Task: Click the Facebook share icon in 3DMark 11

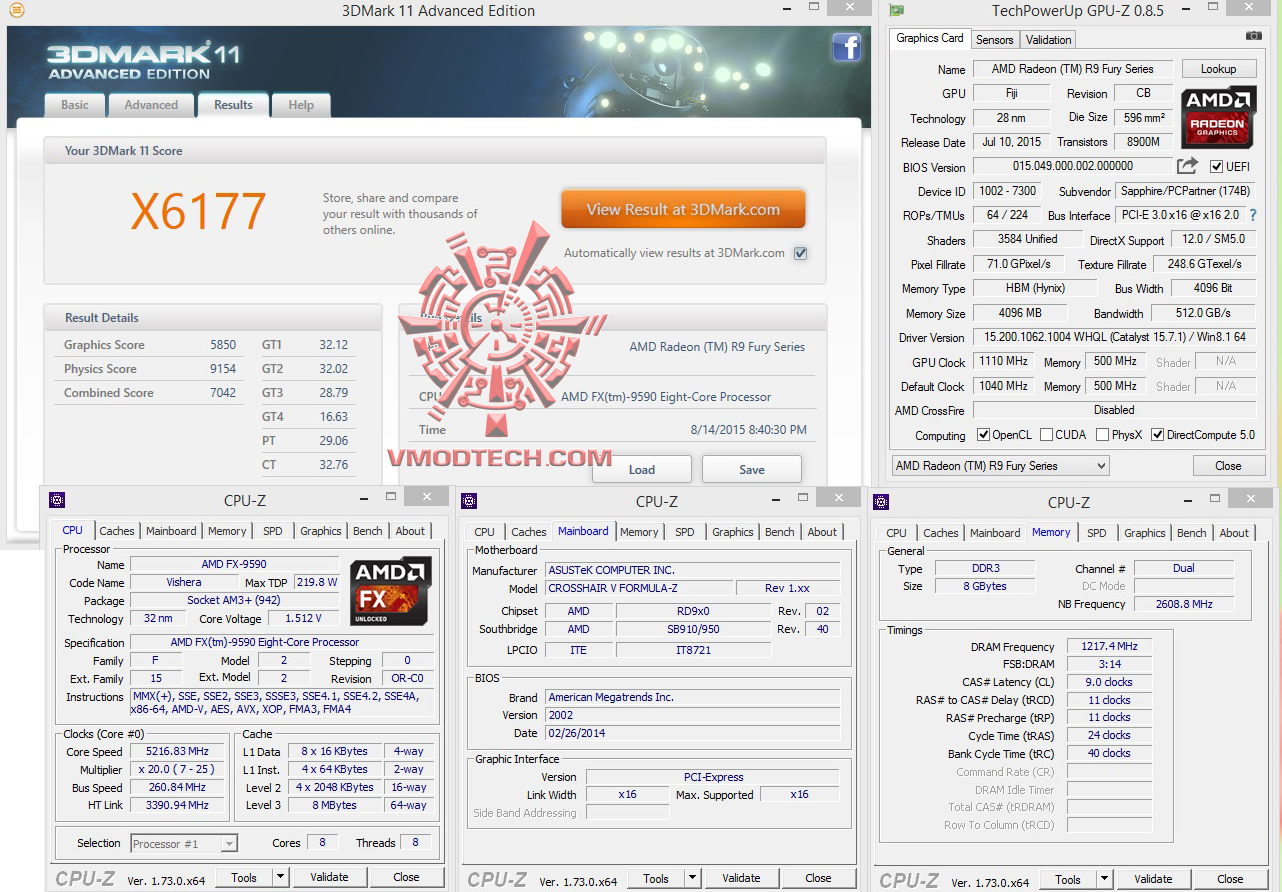Action: (847, 47)
